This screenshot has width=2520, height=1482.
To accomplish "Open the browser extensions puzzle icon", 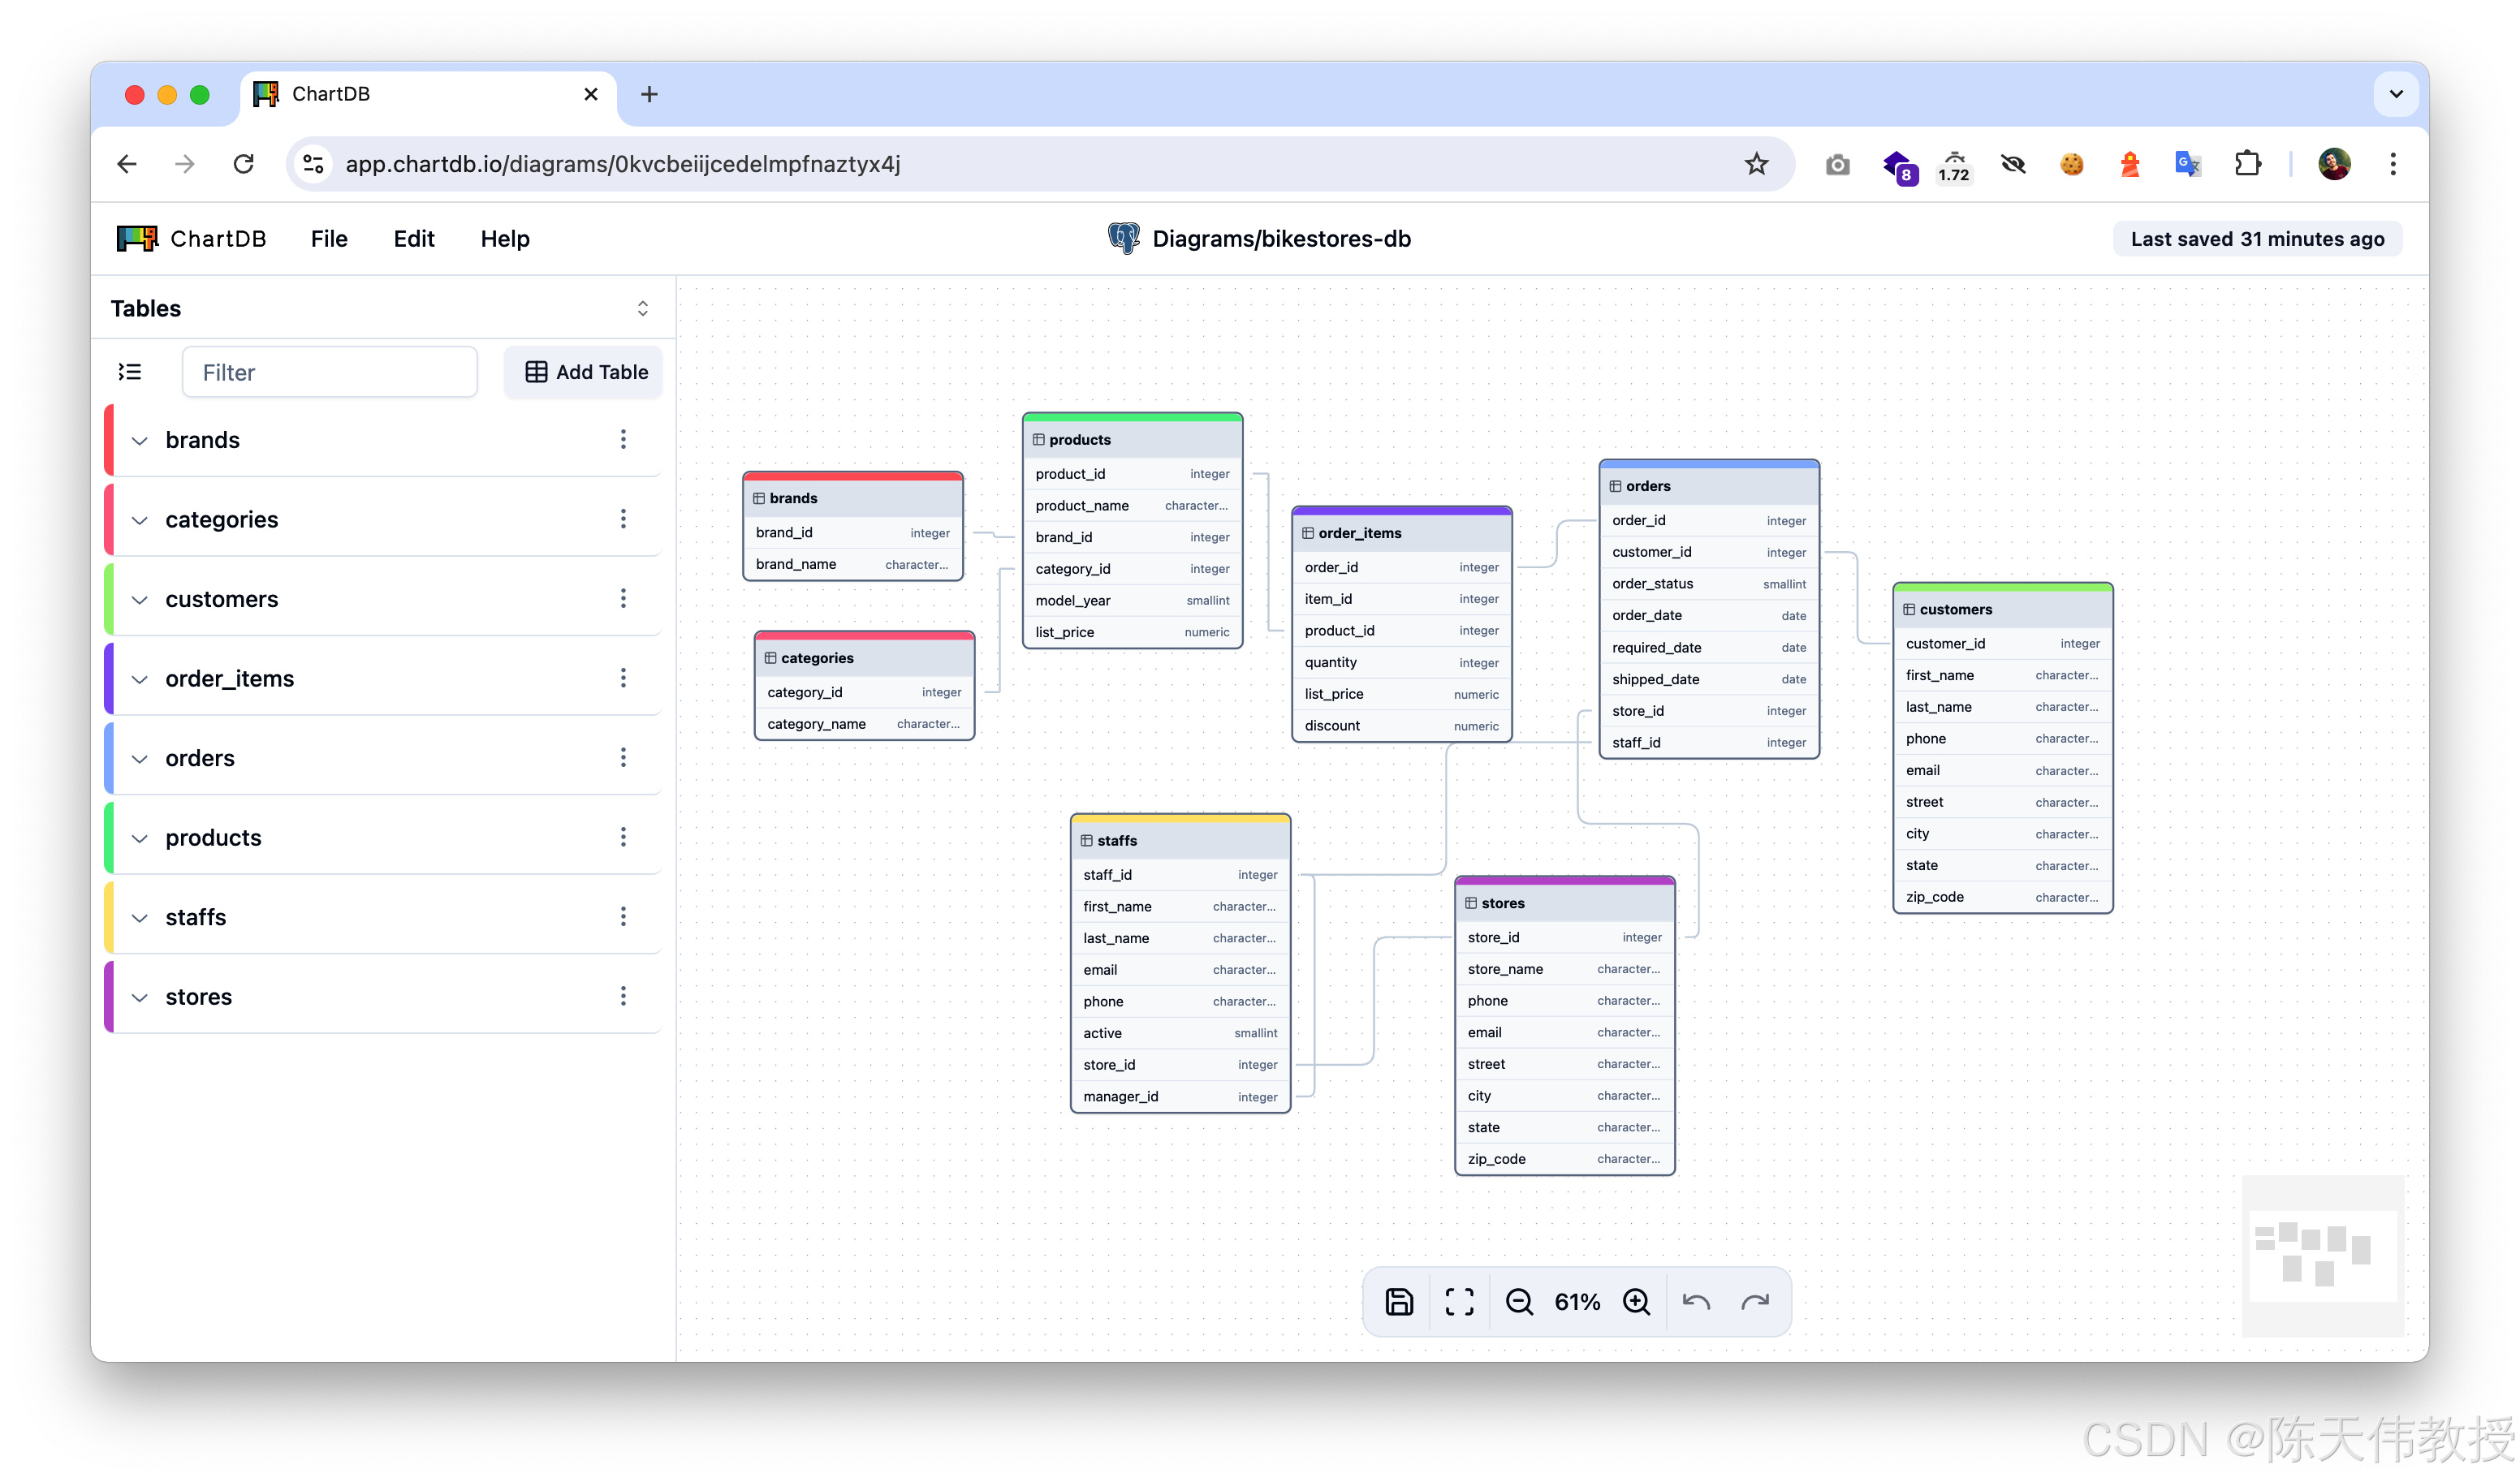I will click(2247, 164).
